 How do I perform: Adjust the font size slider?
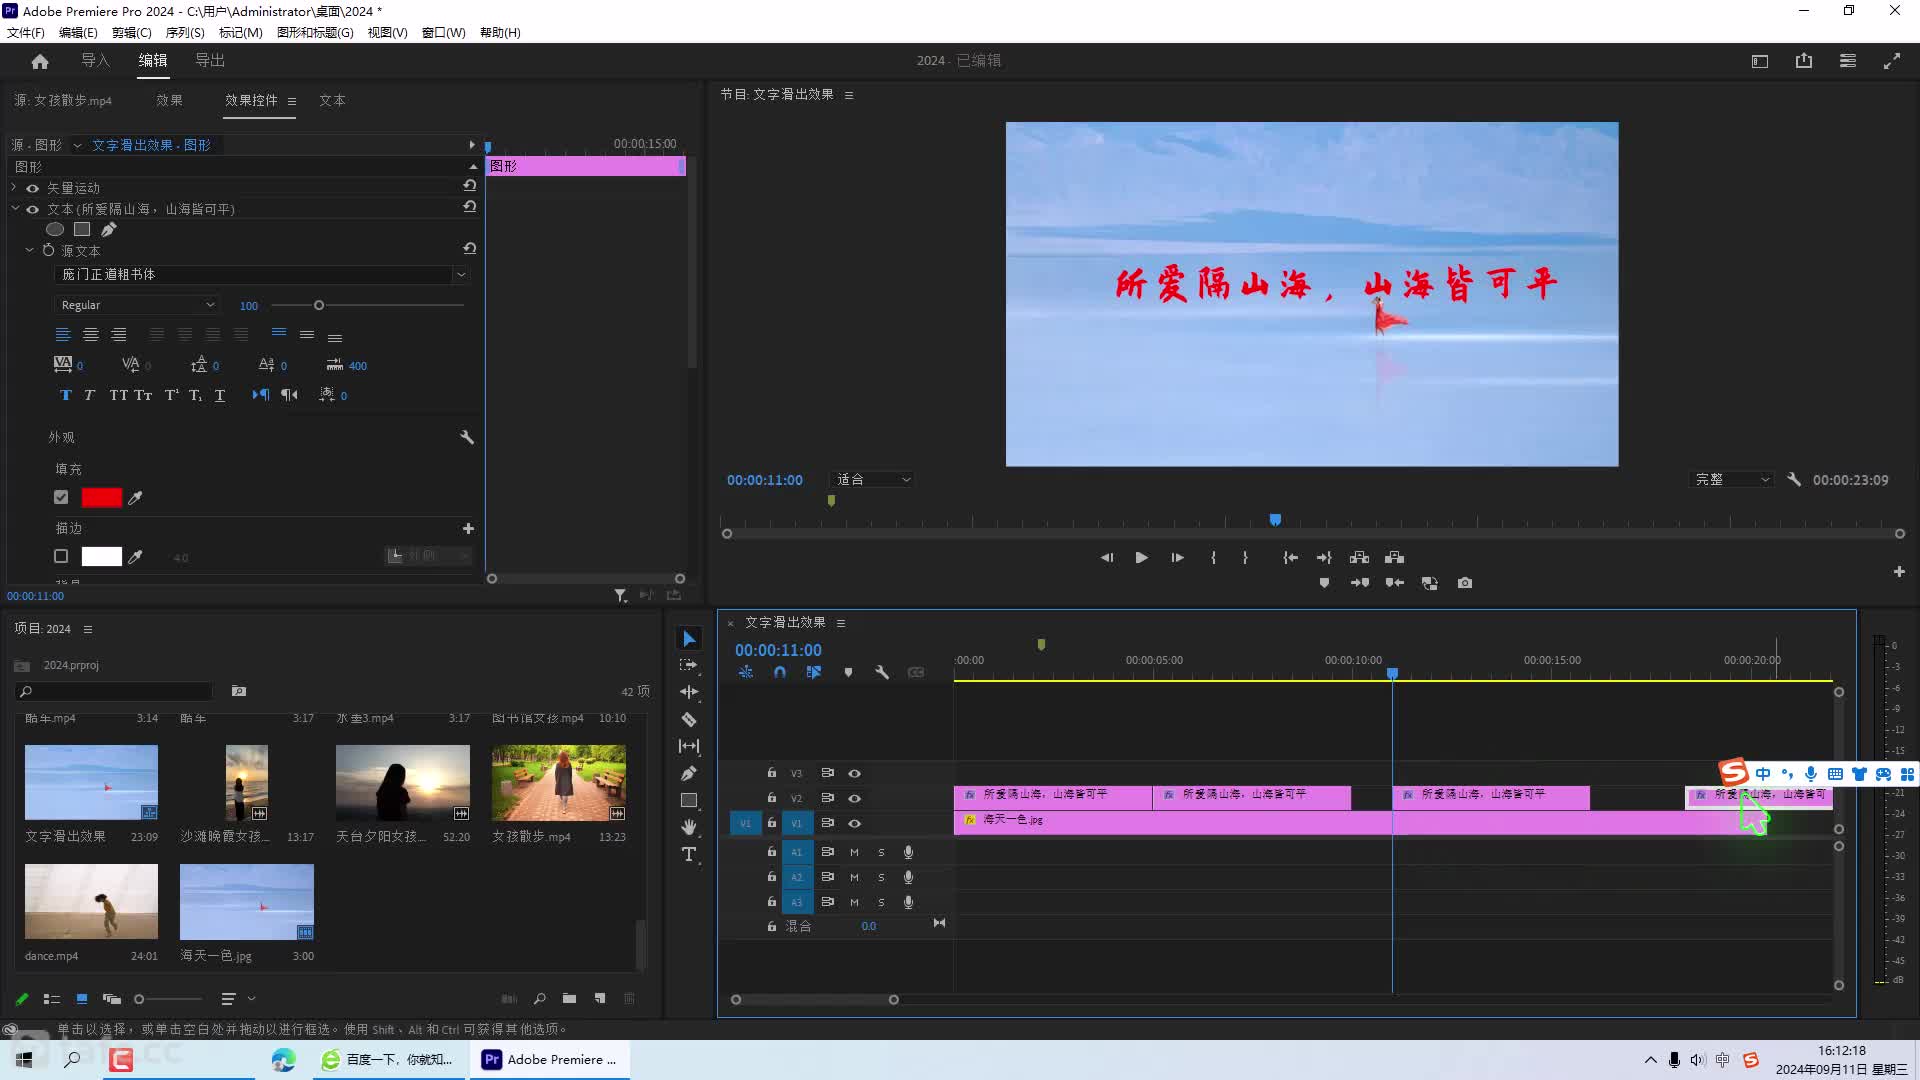(319, 305)
